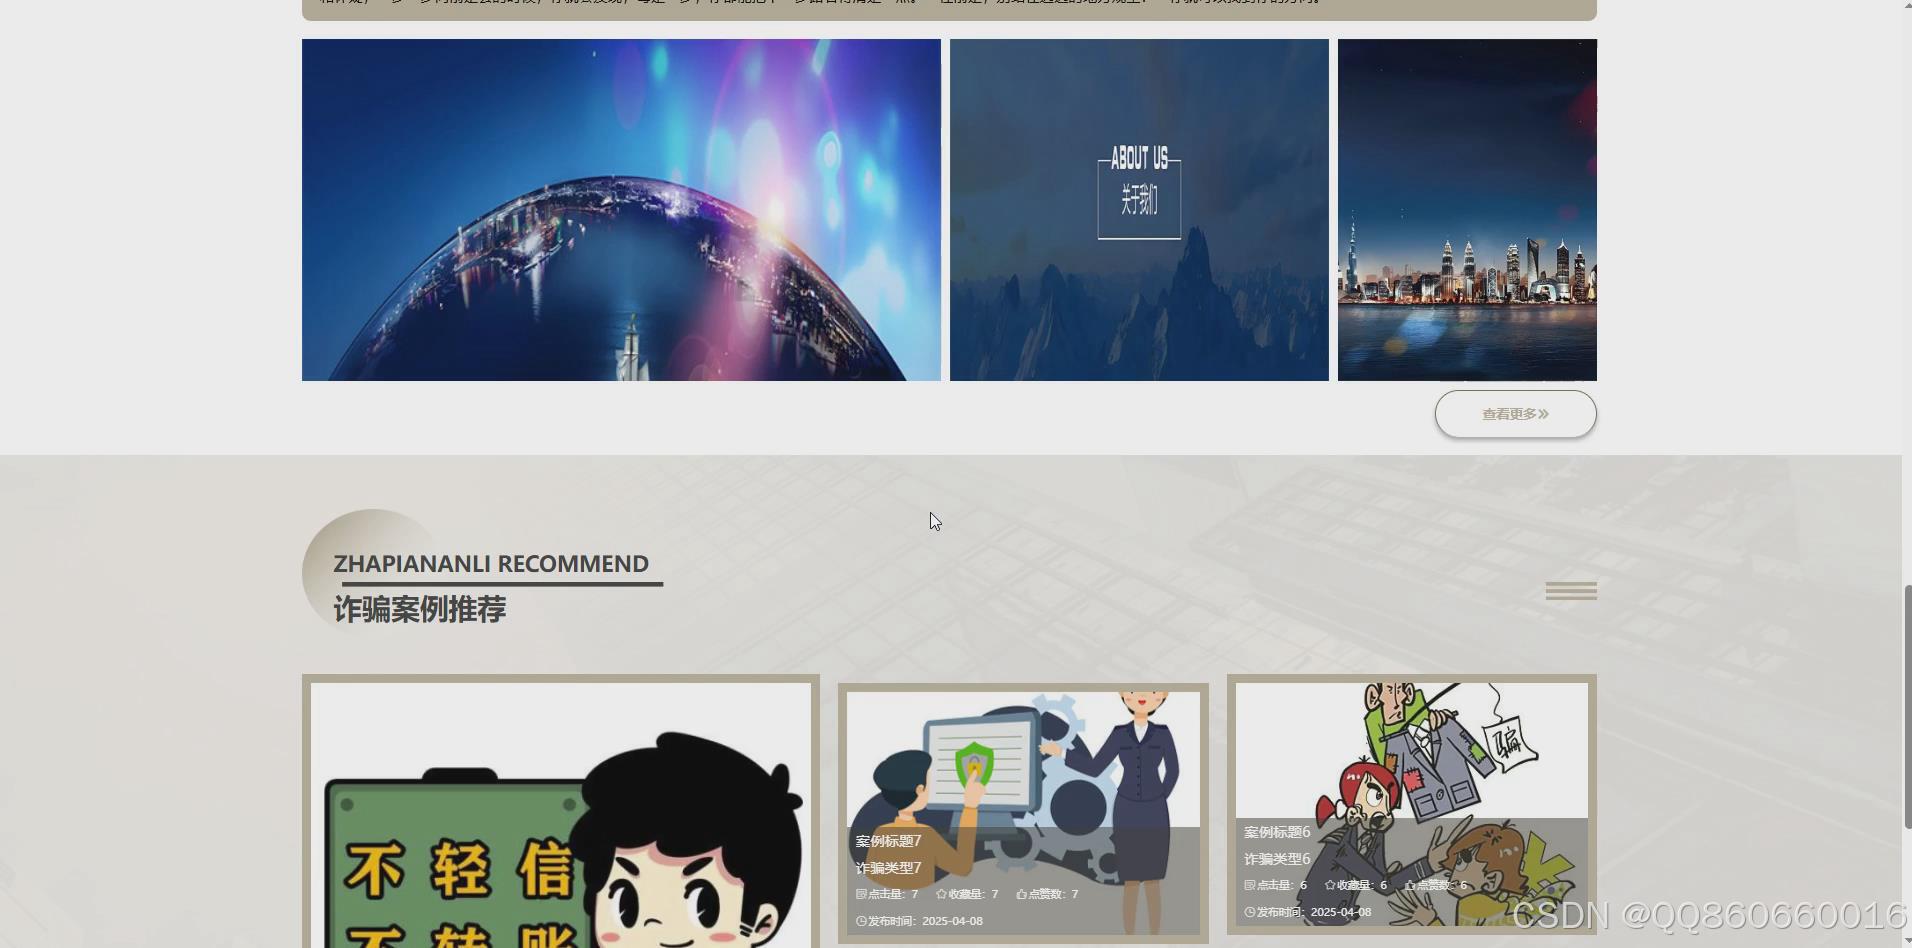The height and width of the screenshot is (948, 1912).
Task: Click the 2025-04-08 date on the 案例标题7 card
Action: click(952, 921)
